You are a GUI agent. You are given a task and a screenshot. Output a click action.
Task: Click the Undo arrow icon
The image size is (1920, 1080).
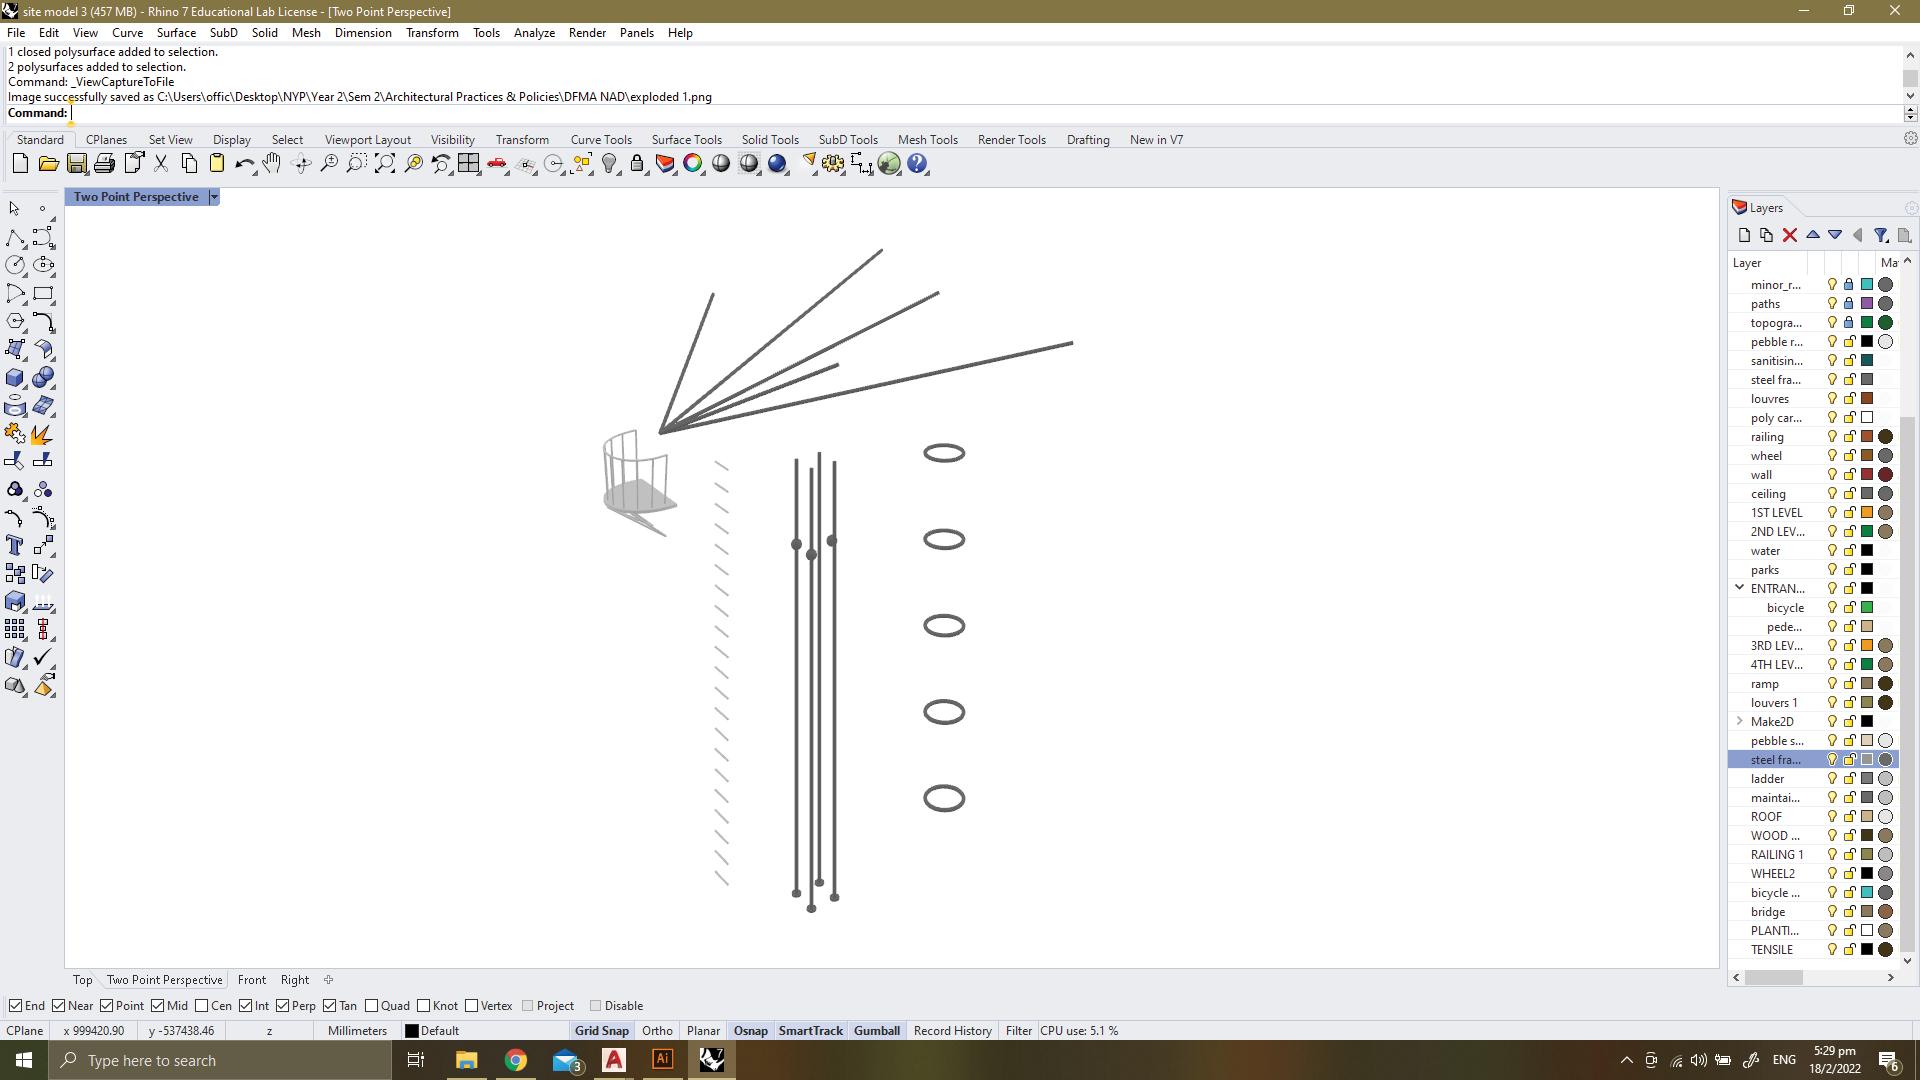tap(243, 164)
